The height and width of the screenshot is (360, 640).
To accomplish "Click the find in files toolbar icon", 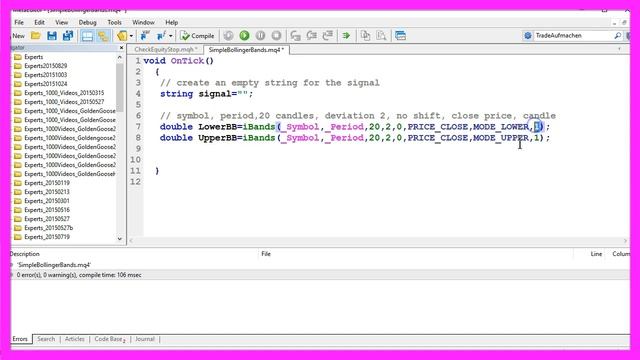I will [x=381, y=36].
